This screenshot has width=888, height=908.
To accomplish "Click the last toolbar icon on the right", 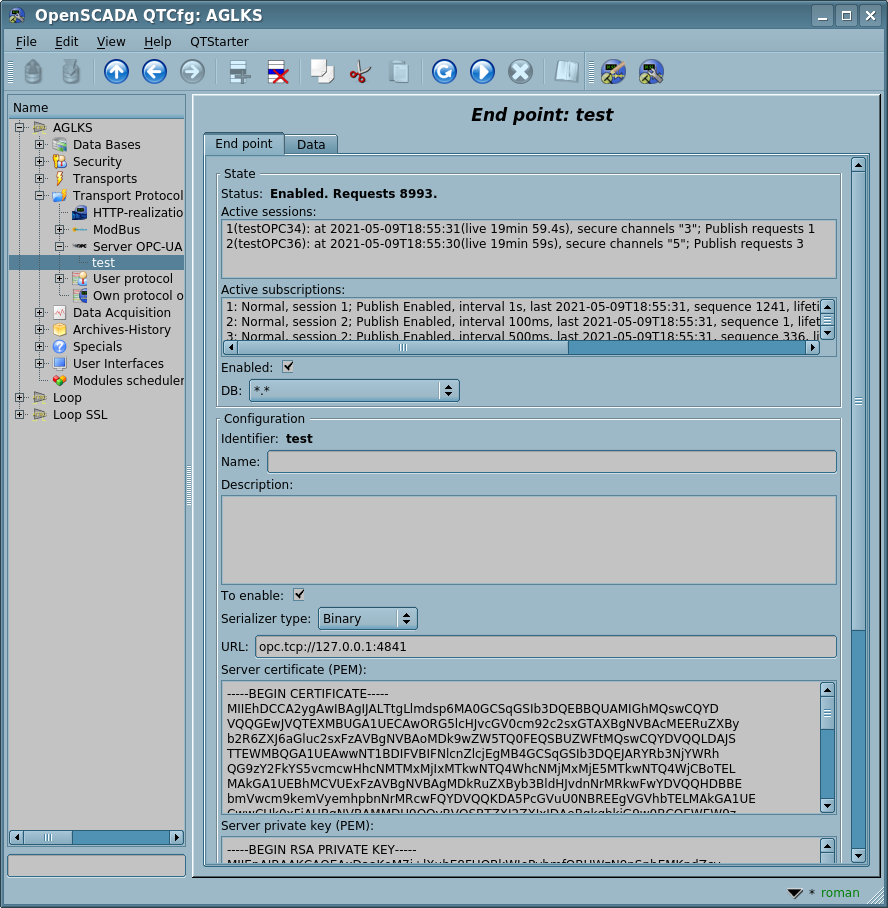I will point(651,72).
